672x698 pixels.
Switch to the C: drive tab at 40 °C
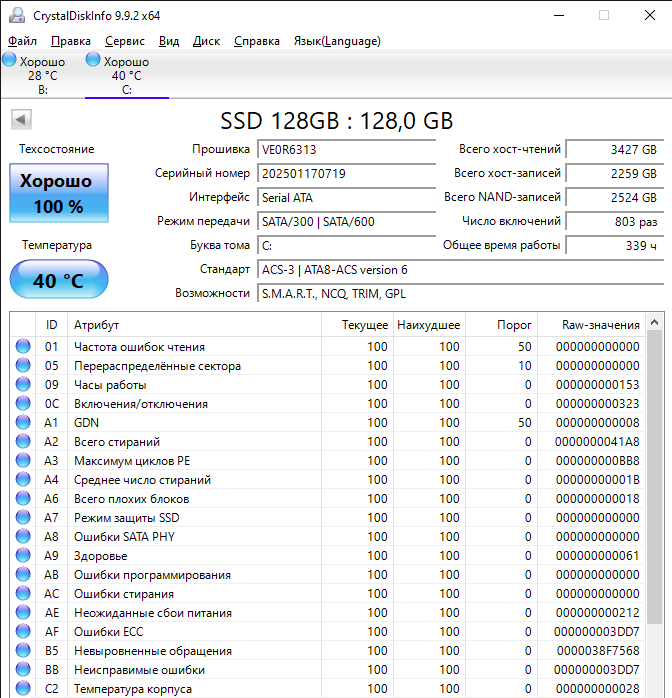click(127, 74)
